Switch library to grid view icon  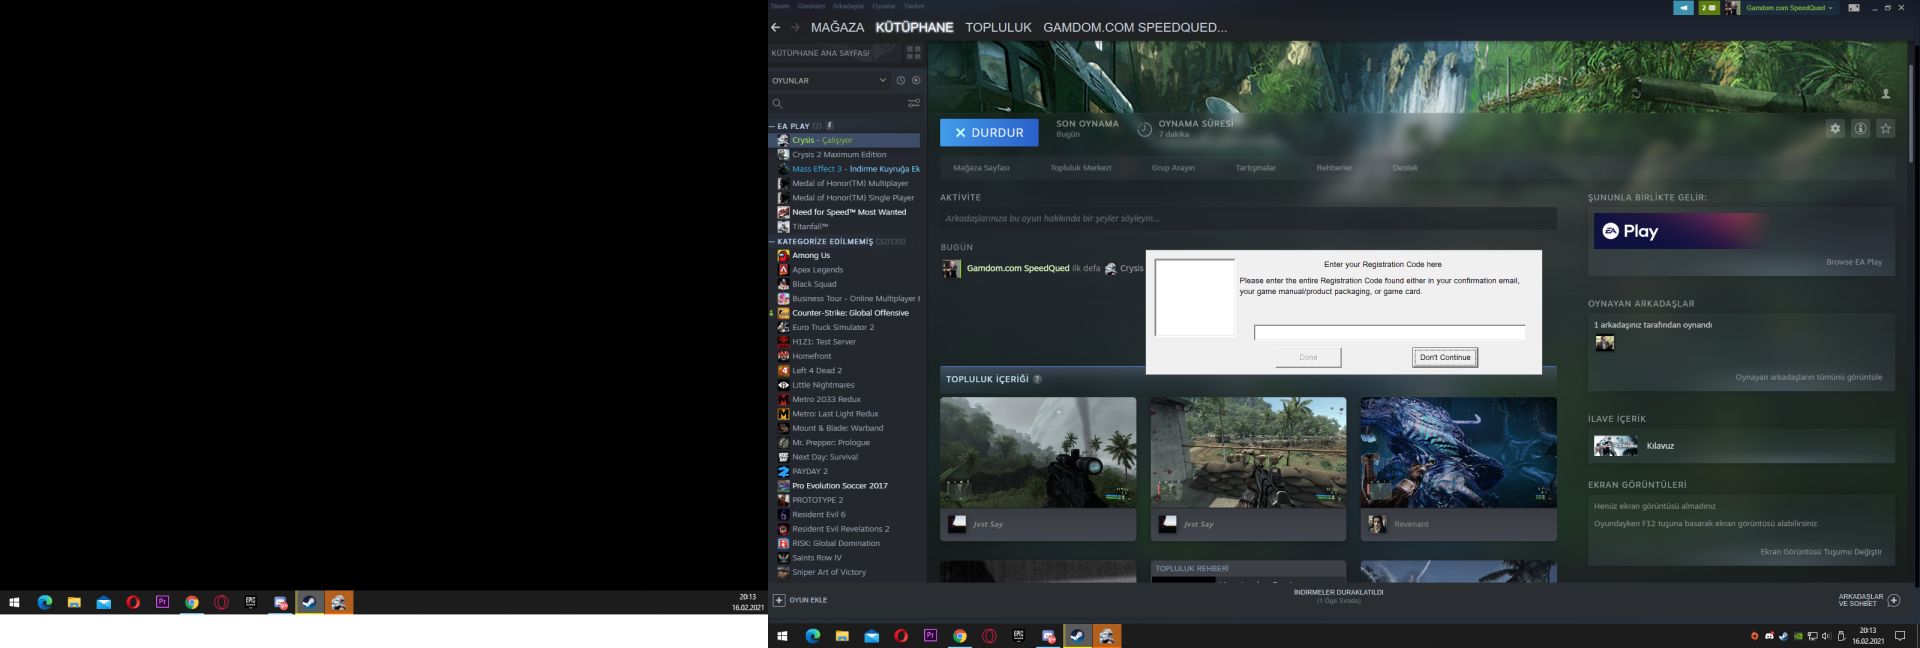point(913,53)
